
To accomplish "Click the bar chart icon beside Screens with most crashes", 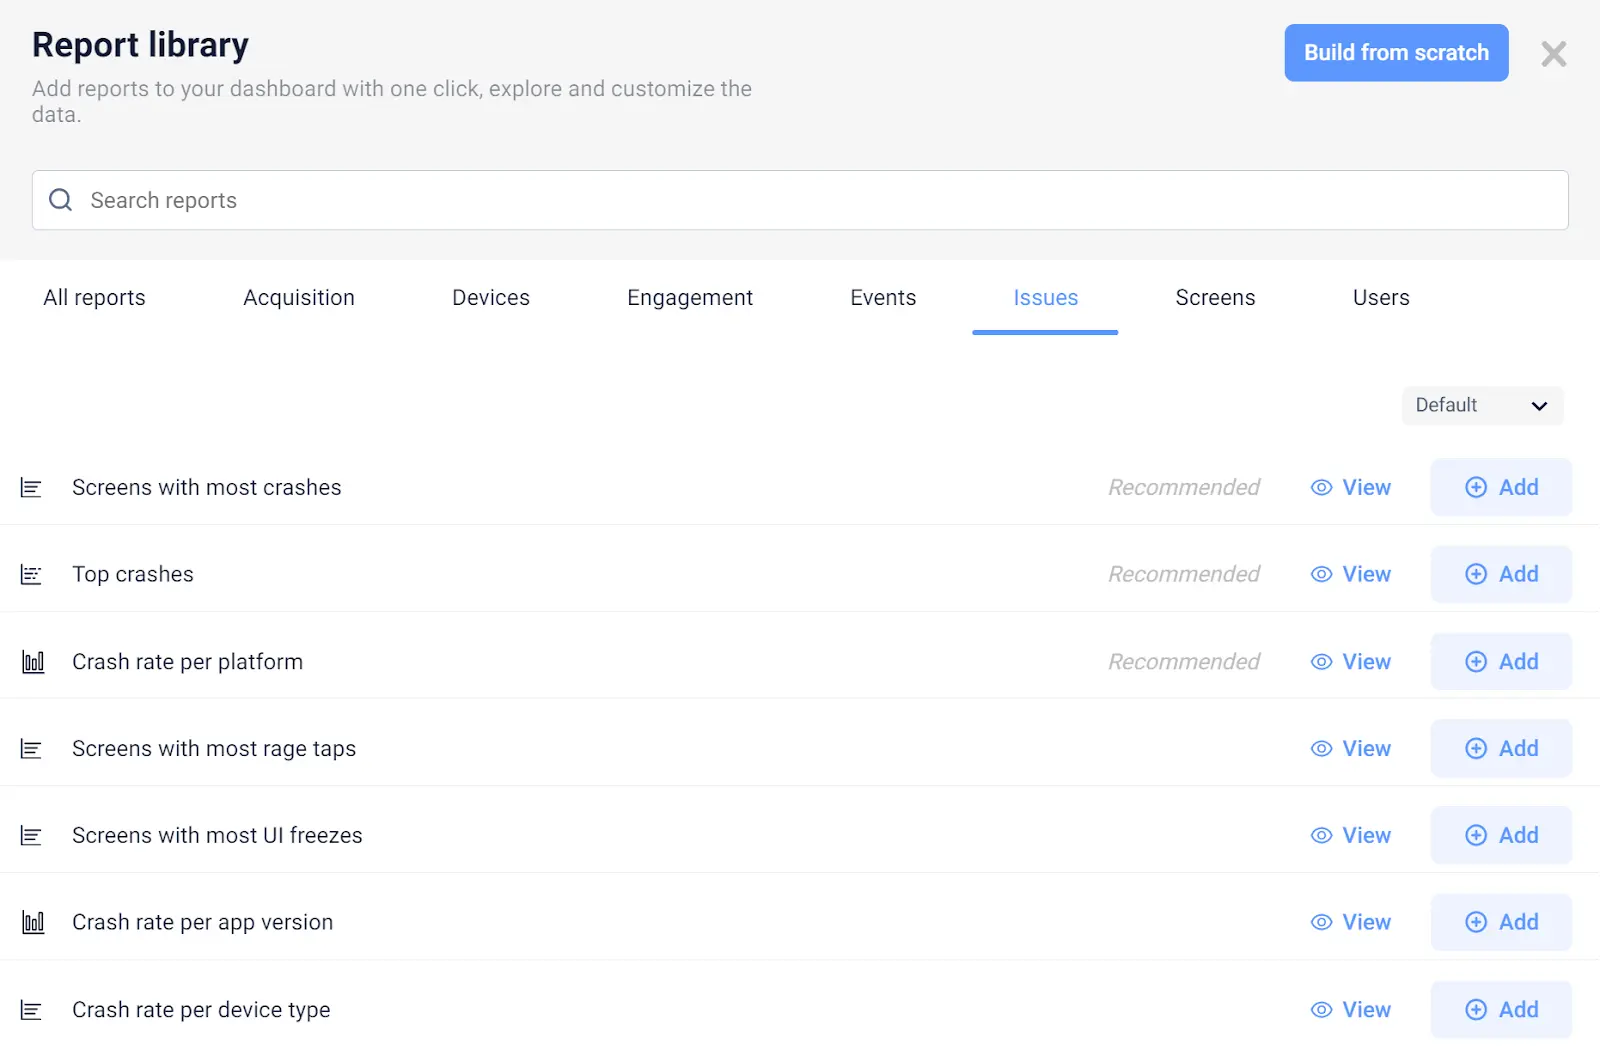I will tap(31, 488).
